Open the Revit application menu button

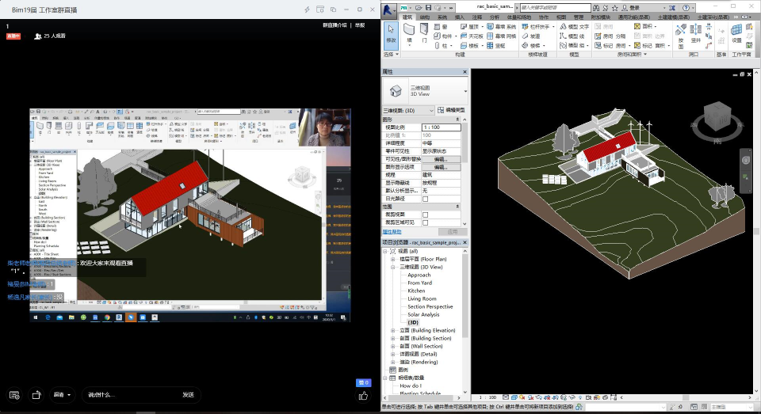coord(387,9)
